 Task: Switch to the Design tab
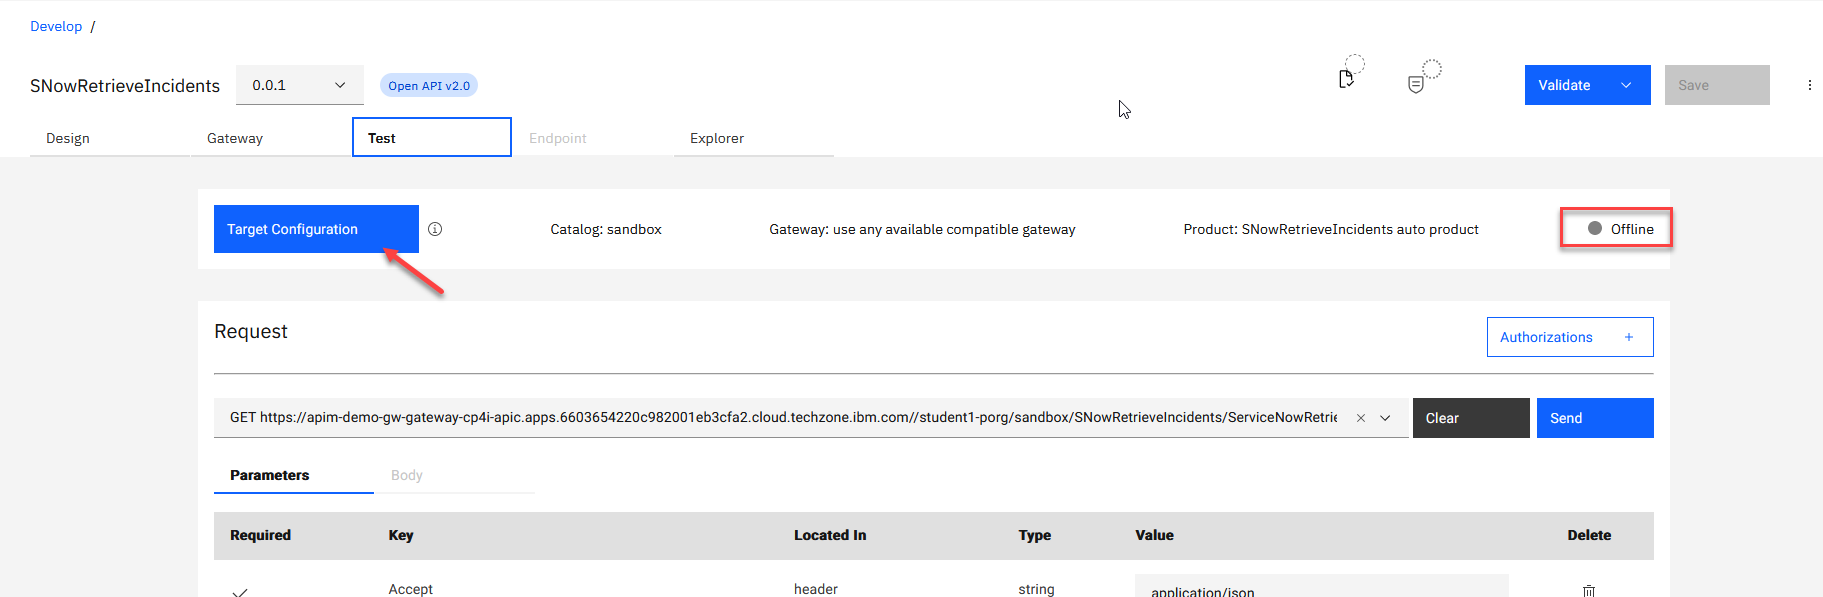click(68, 138)
